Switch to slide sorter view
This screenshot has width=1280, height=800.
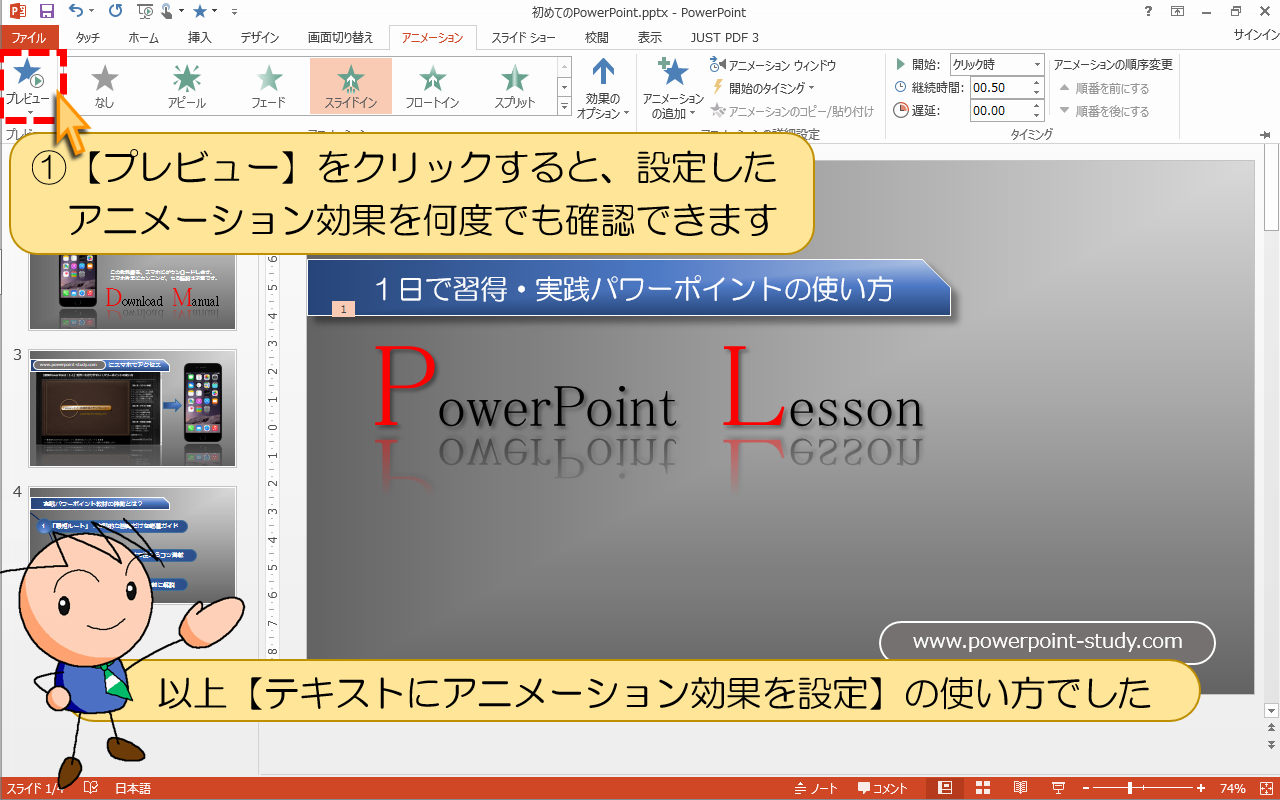click(x=983, y=788)
